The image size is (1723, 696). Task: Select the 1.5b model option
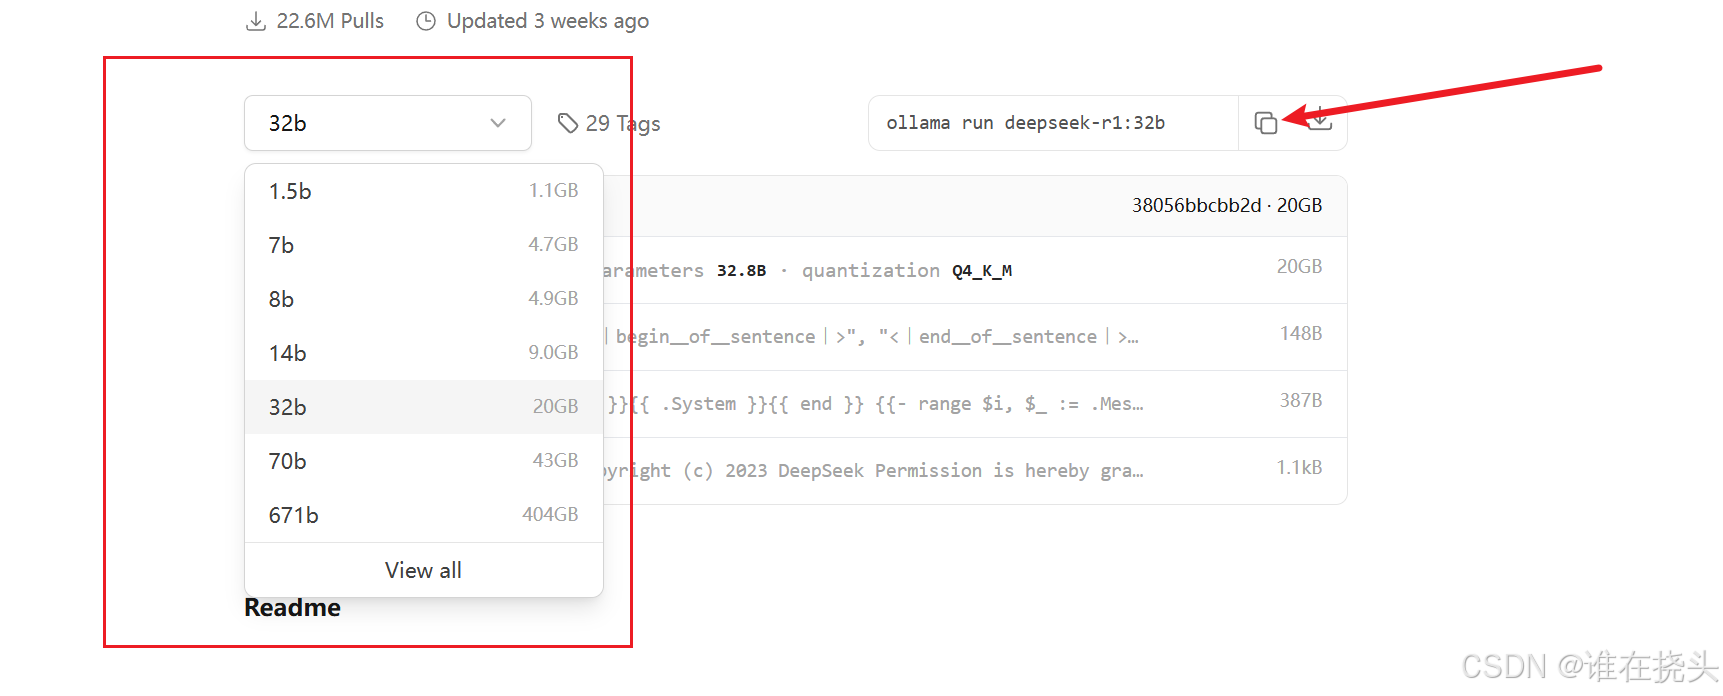(424, 191)
